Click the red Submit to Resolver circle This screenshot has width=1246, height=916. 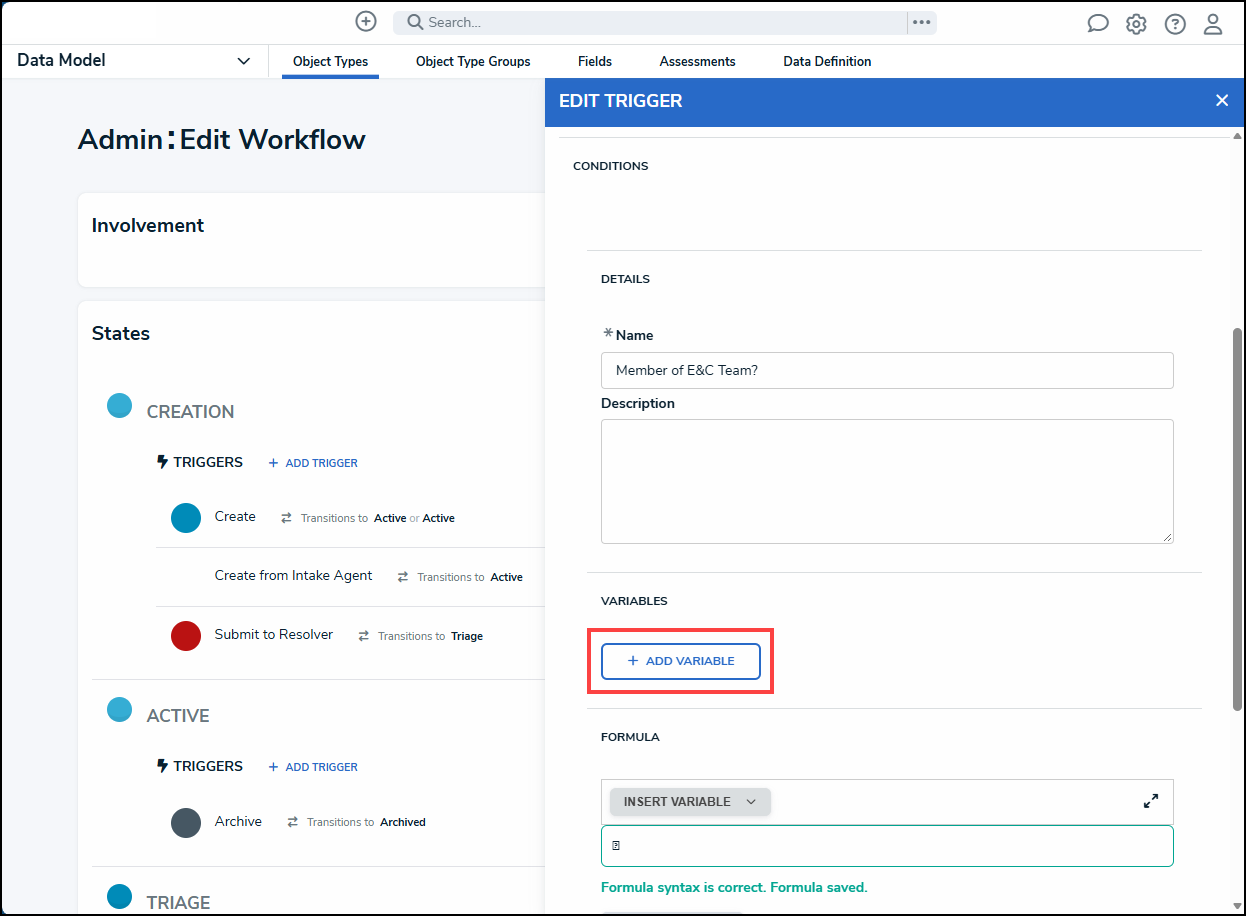click(186, 635)
